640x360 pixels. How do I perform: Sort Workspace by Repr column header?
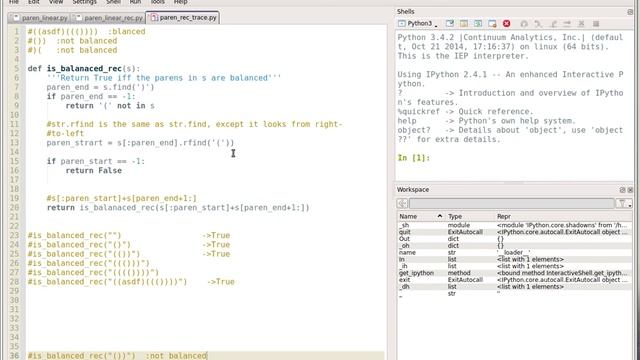(x=563, y=216)
